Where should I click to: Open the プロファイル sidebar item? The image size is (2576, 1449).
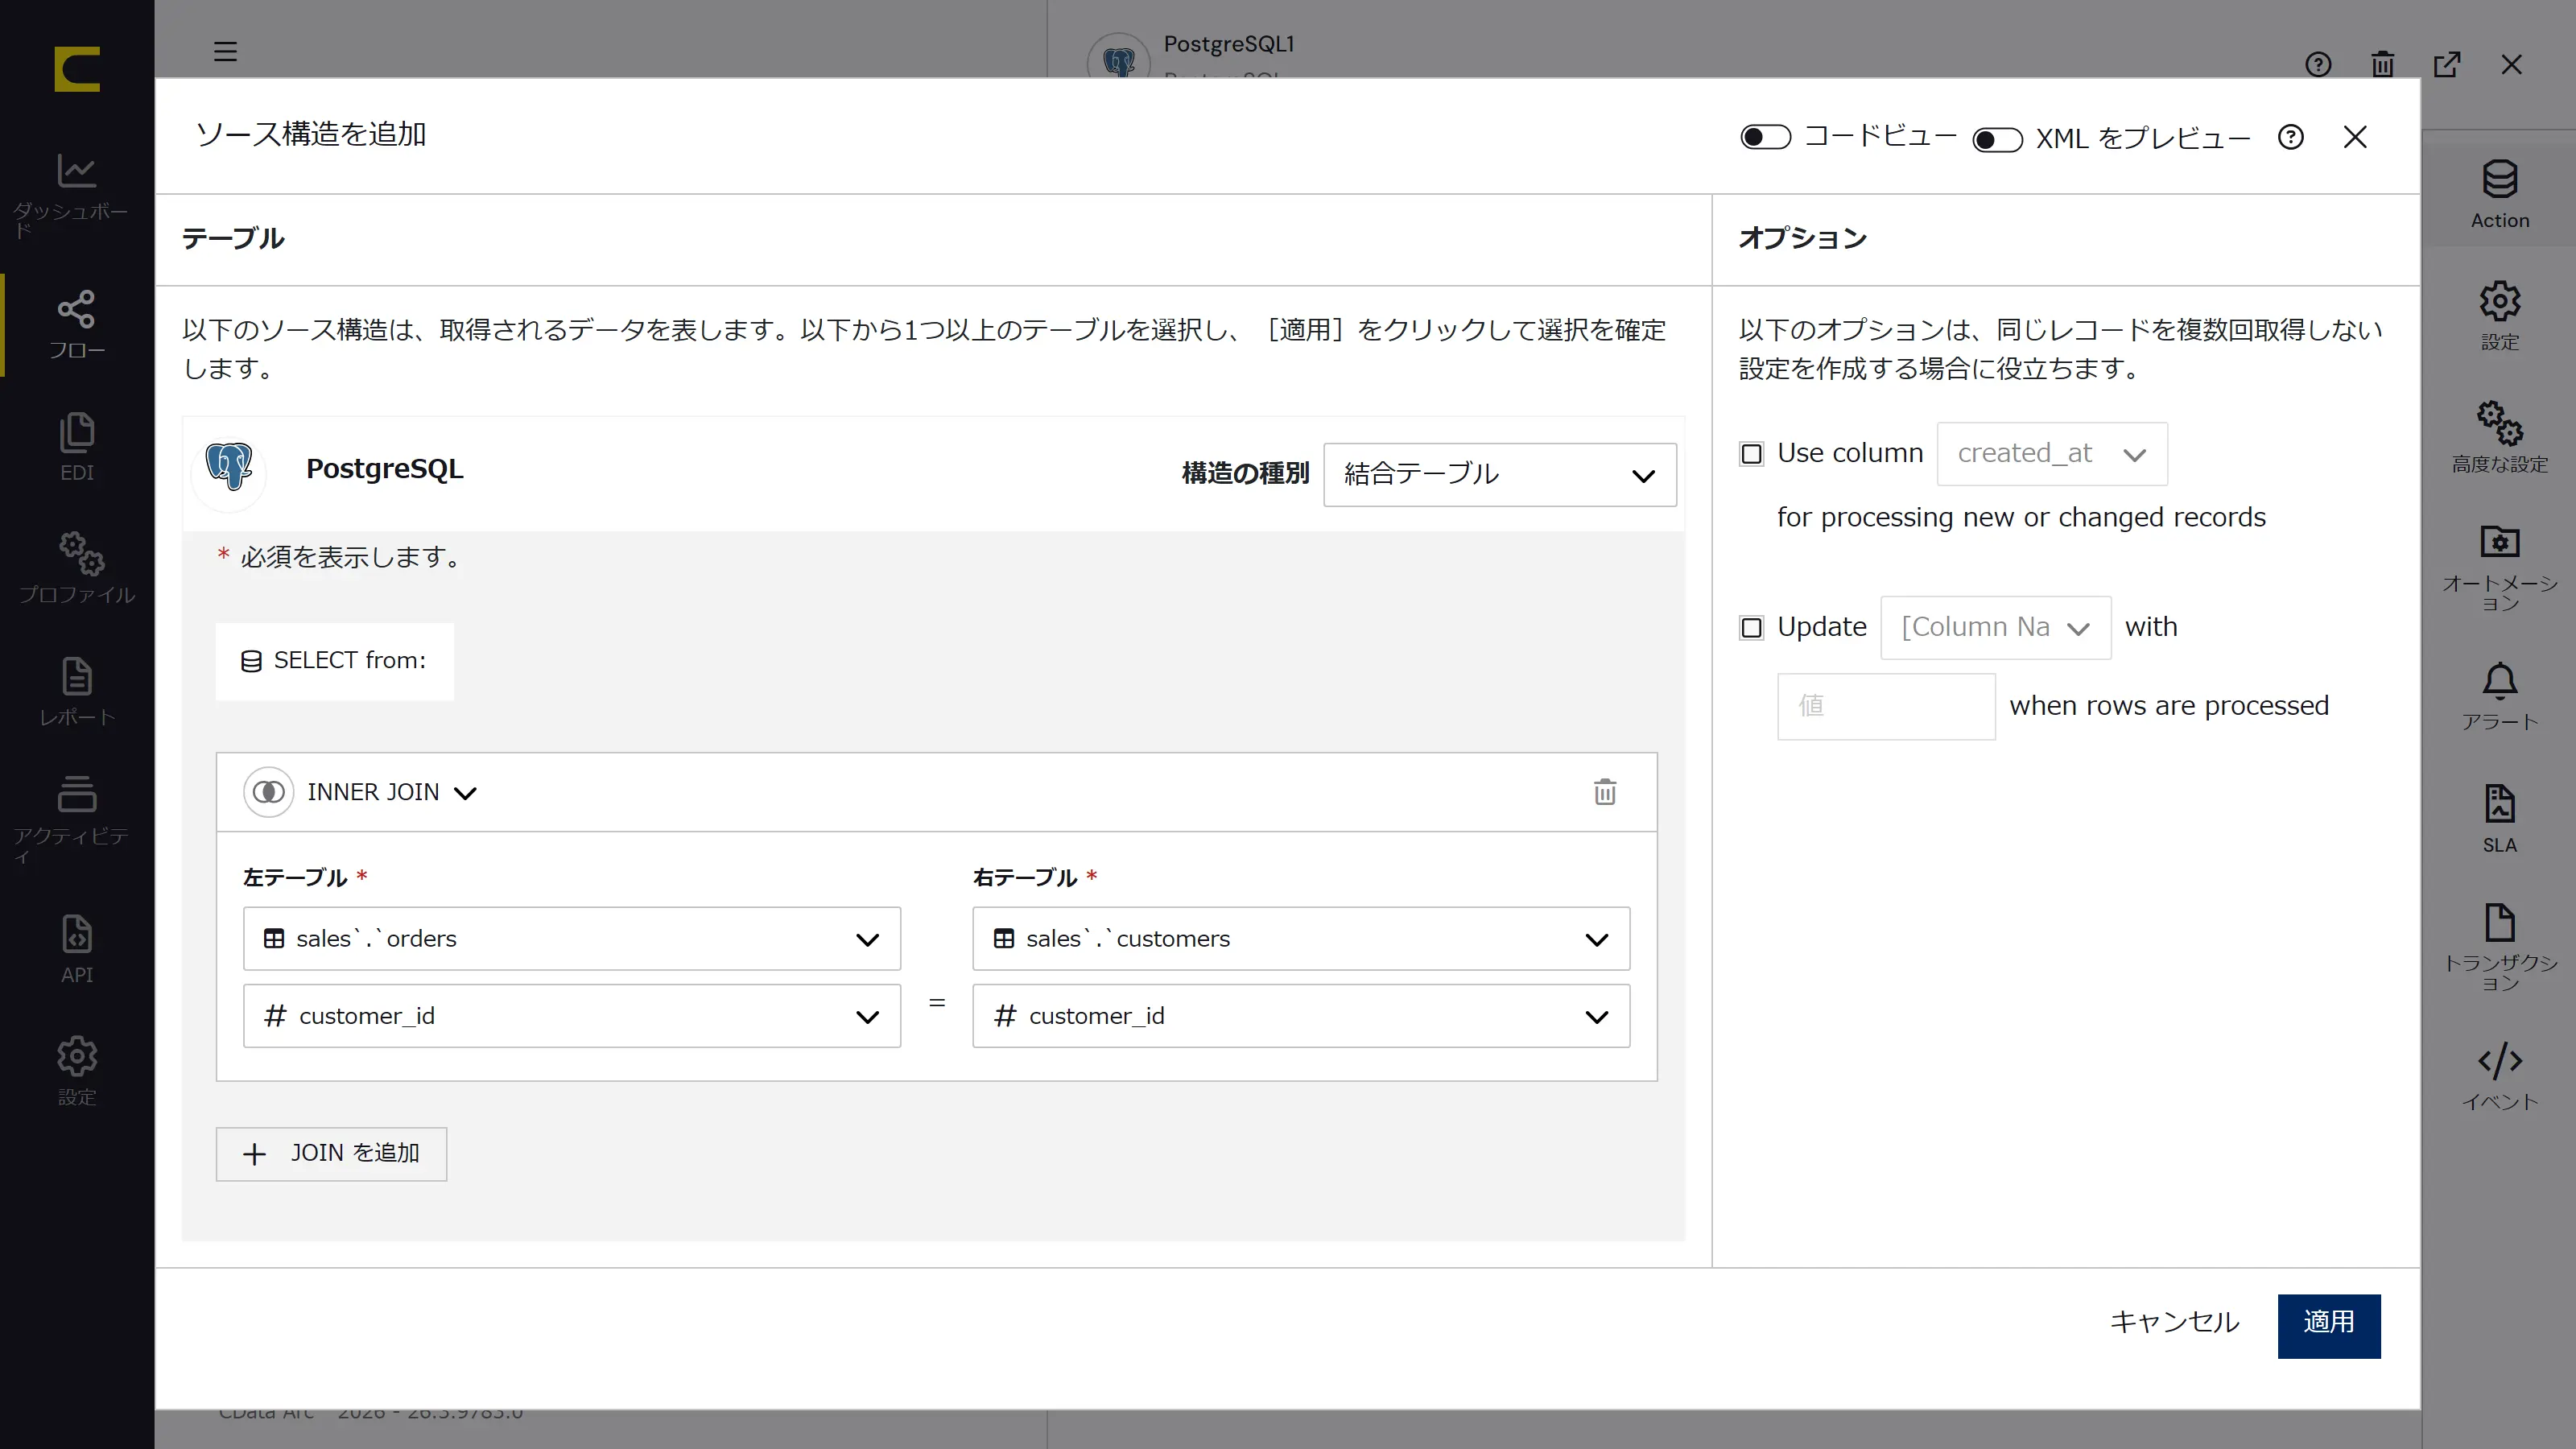(77, 568)
